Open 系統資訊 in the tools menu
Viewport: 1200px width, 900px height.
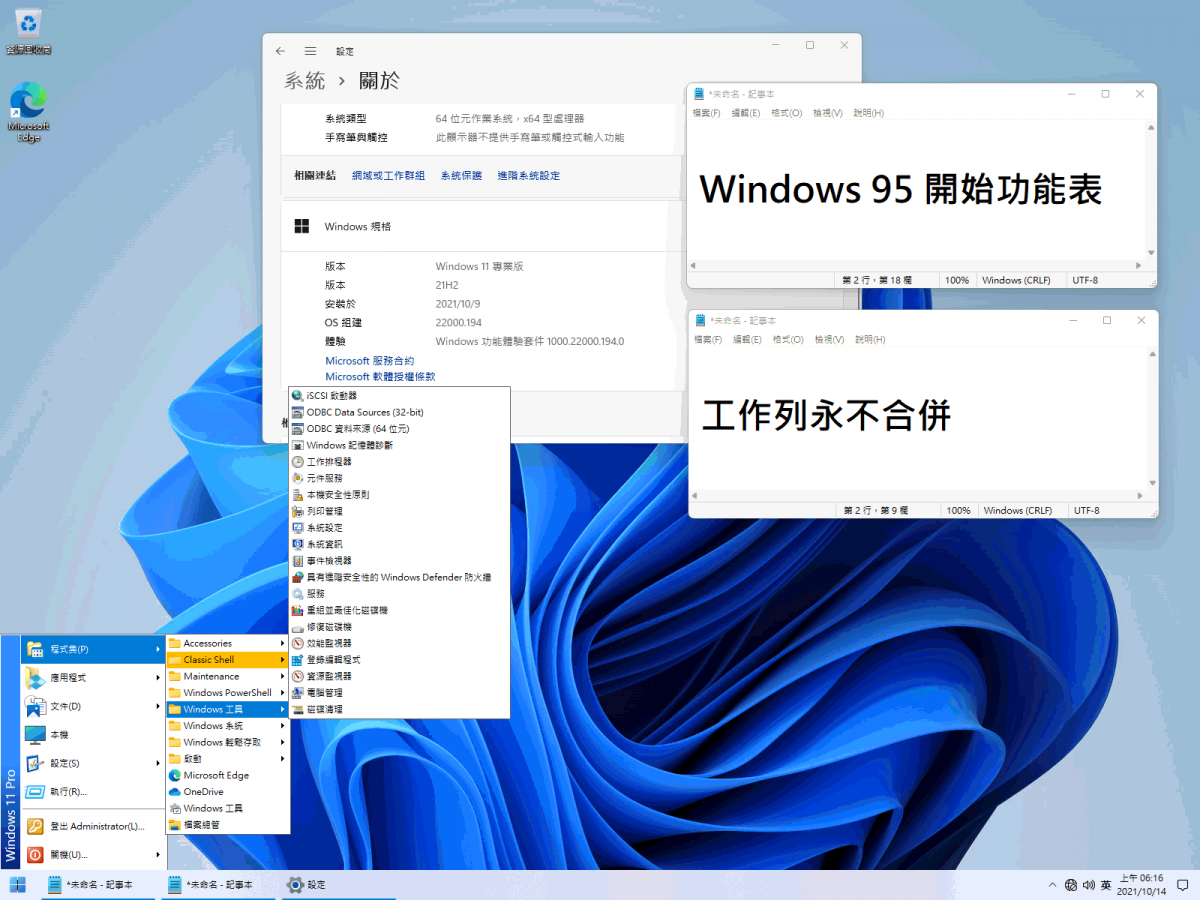tap(399, 544)
